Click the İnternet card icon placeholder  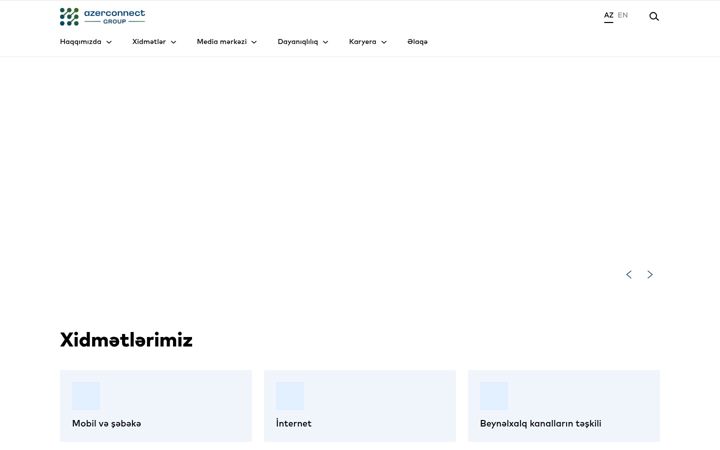290,396
